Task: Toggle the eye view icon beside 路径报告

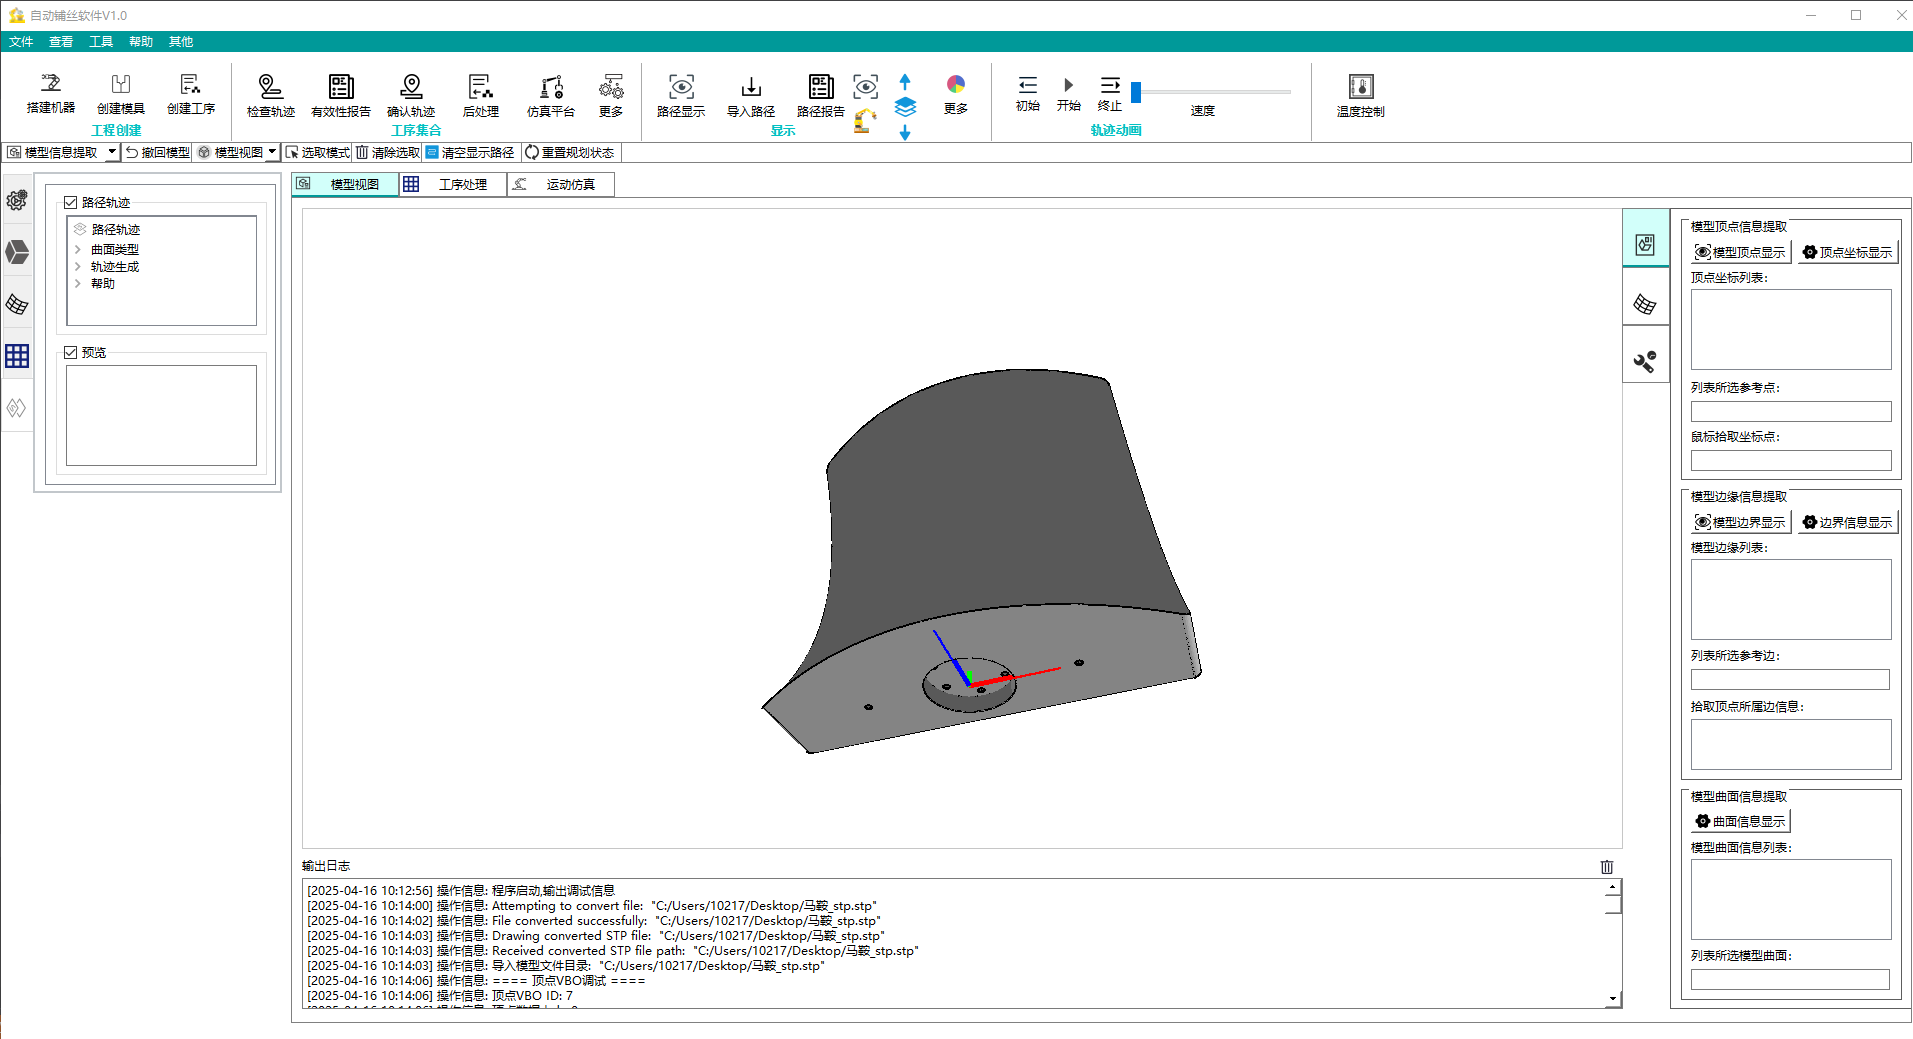Action: click(866, 87)
